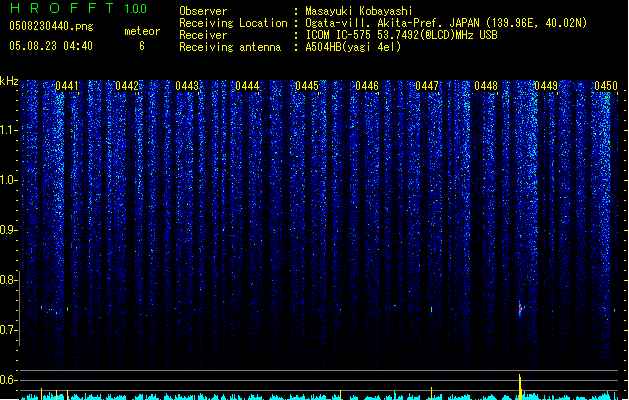This screenshot has height=400, width=629.
Task: Click the 0444 time marker
Action: click(247, 86)
